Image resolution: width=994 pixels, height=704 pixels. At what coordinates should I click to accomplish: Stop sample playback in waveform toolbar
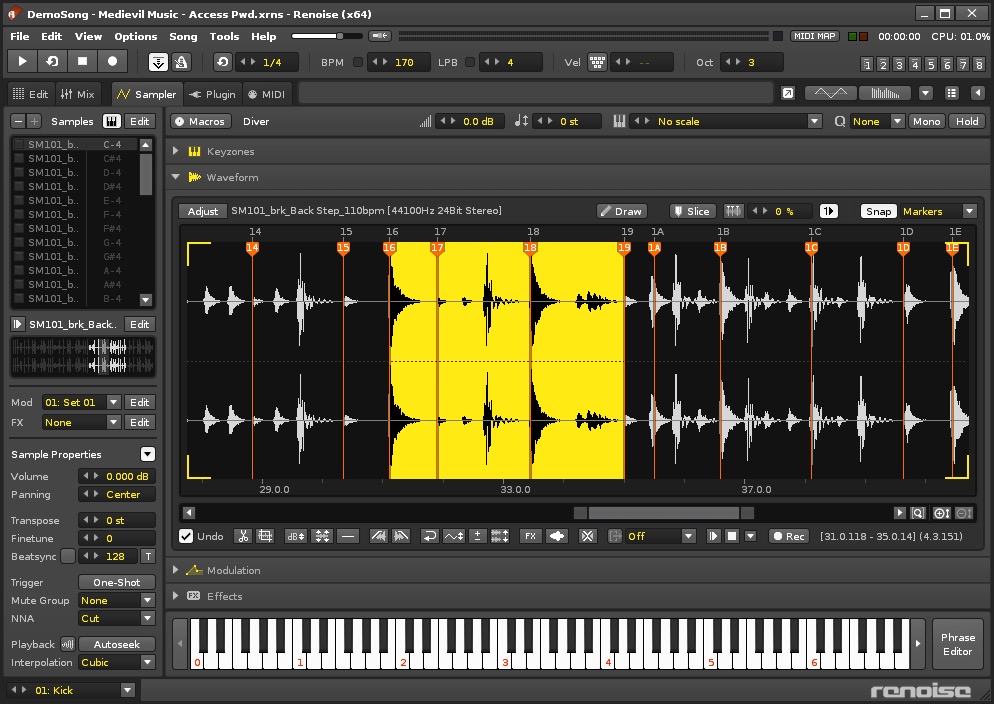click(732, 536)
